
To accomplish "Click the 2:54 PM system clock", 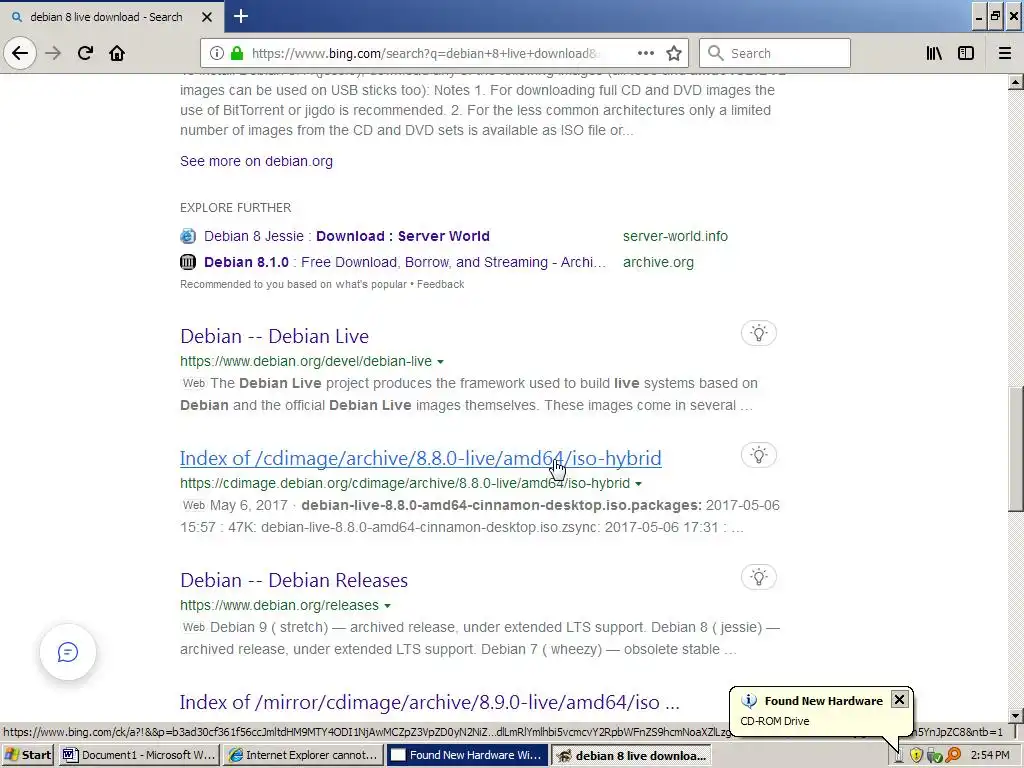I will tap(990, 755).
